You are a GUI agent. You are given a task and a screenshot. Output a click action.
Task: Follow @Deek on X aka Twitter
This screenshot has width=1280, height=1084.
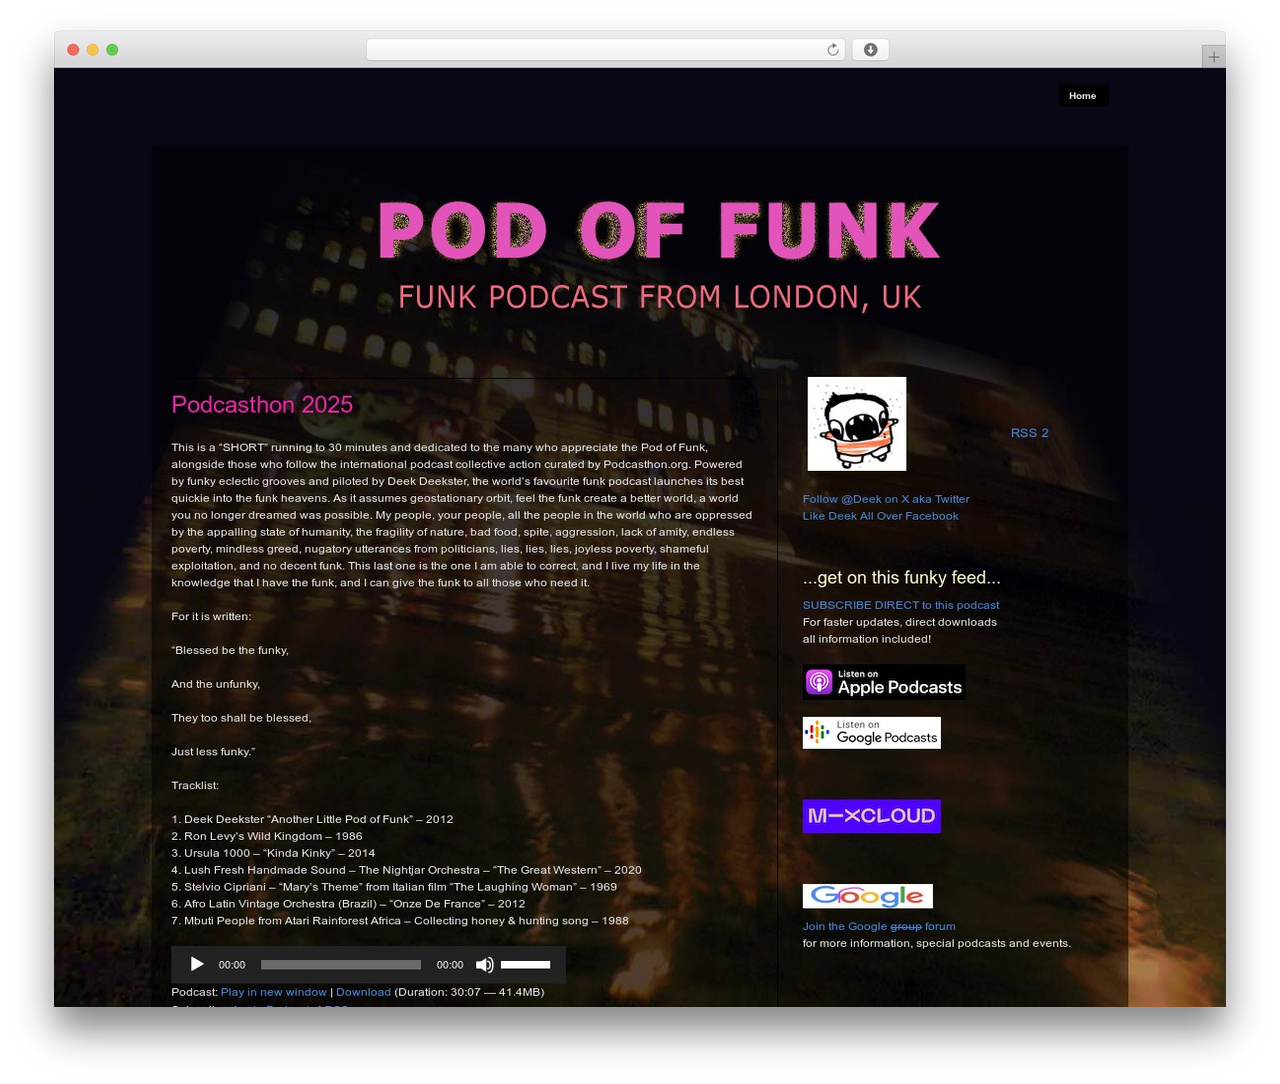coord(886,499)
